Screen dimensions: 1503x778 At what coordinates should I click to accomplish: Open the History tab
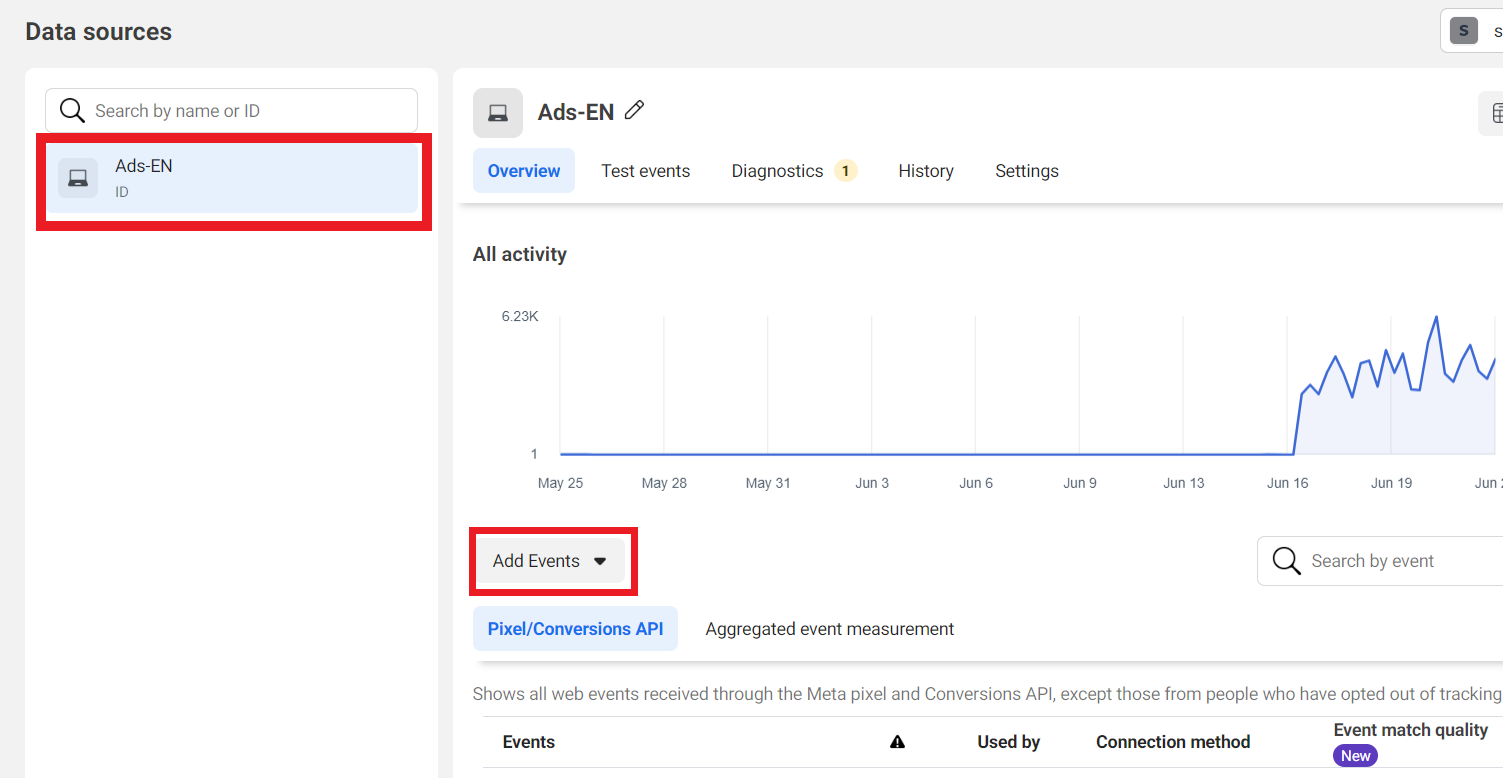[926, 171]
